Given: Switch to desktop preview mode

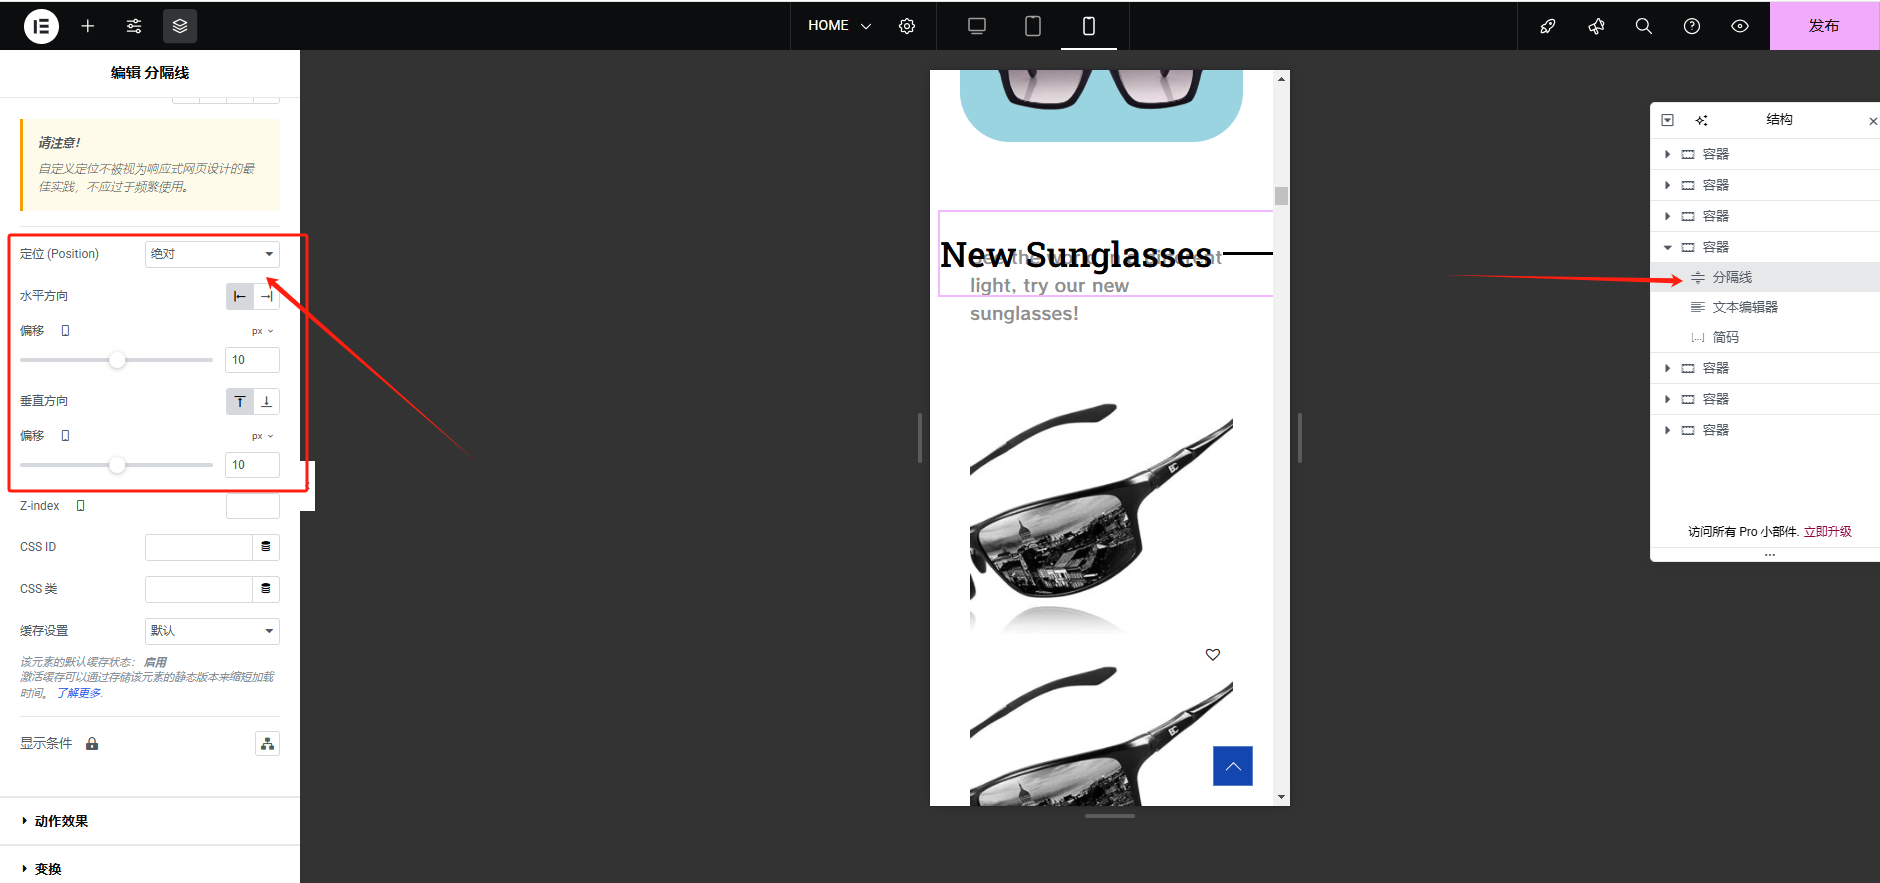Looking at the screenshot, I should click(977, 26).
